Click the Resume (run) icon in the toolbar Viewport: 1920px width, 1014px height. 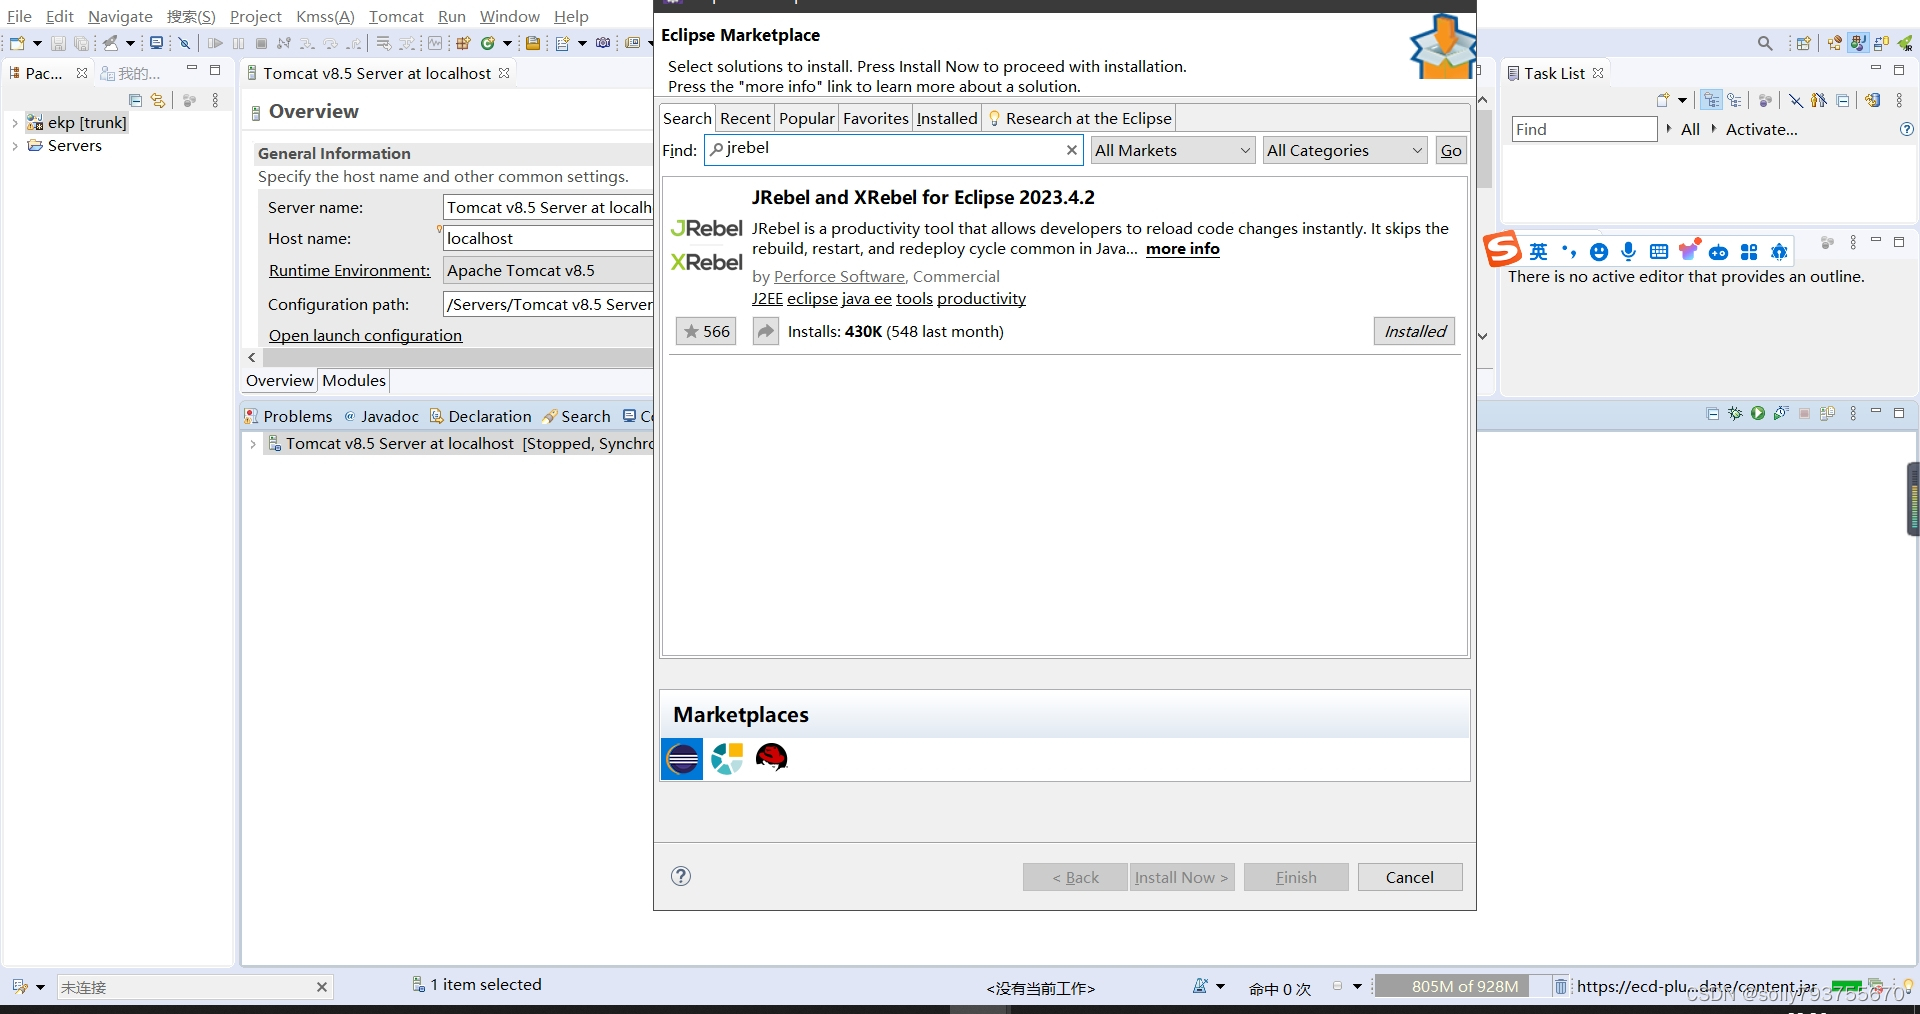216,44
